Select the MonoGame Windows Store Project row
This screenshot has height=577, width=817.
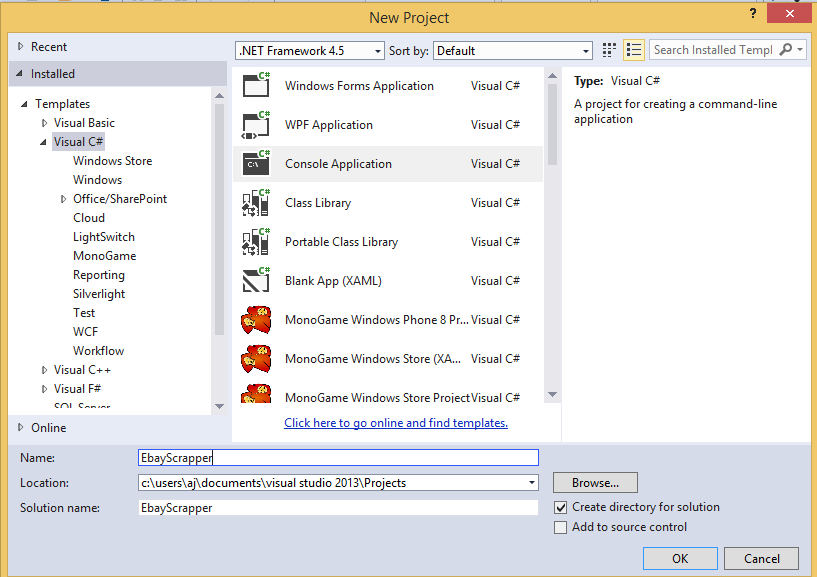pos(388,394)
